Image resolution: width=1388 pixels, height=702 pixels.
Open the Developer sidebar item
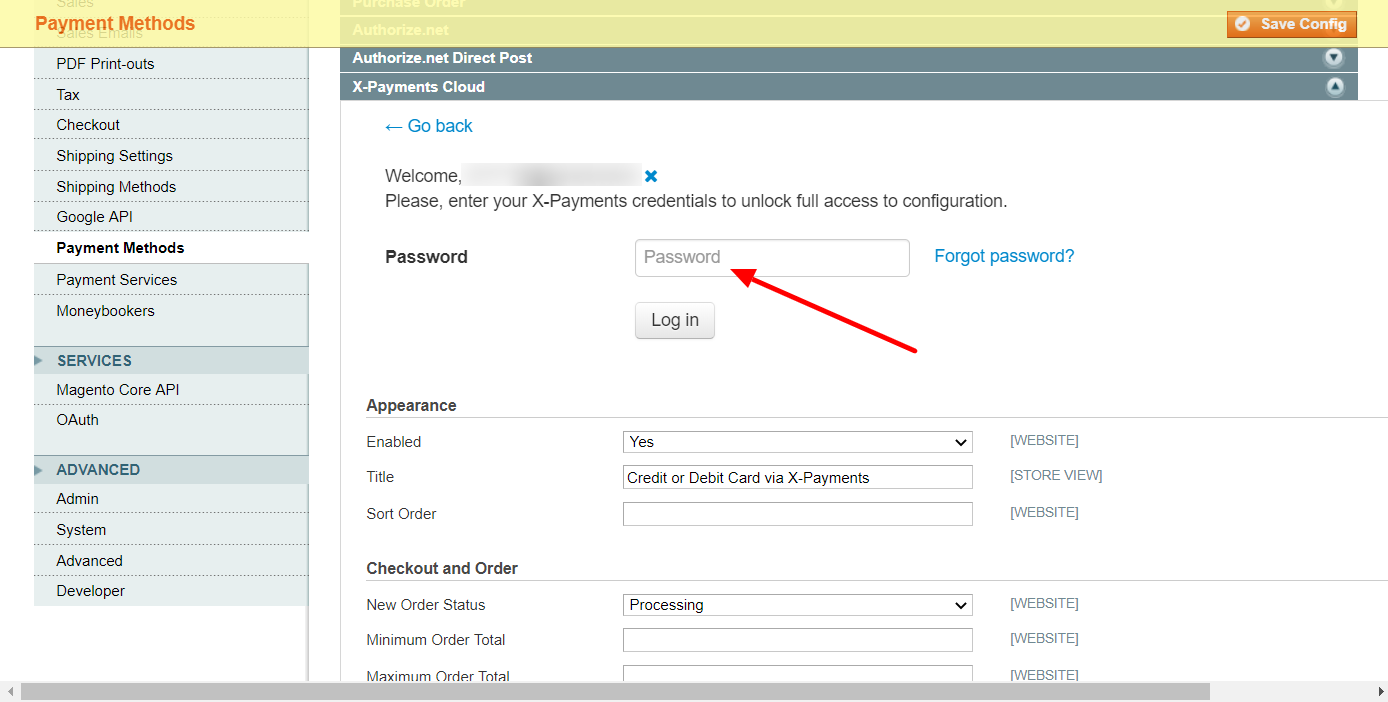(x=171, y=591)
